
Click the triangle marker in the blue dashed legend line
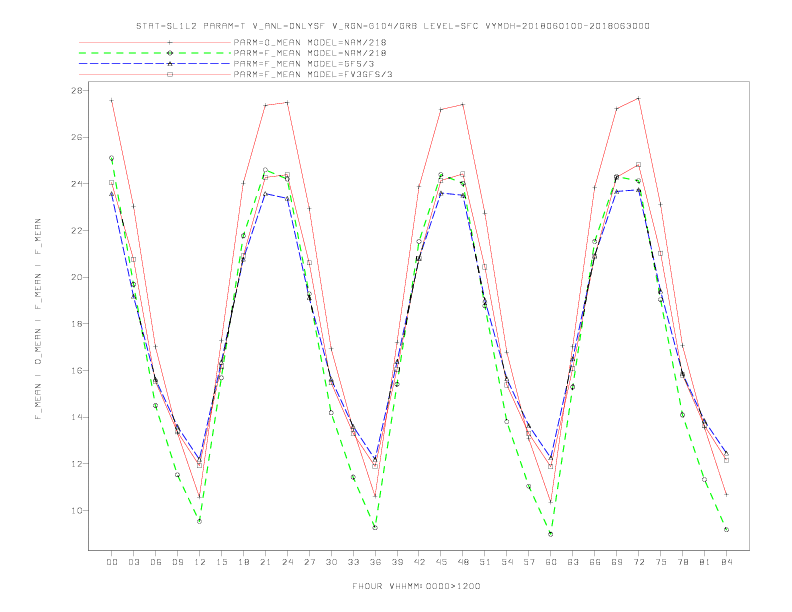click(170, 64)
